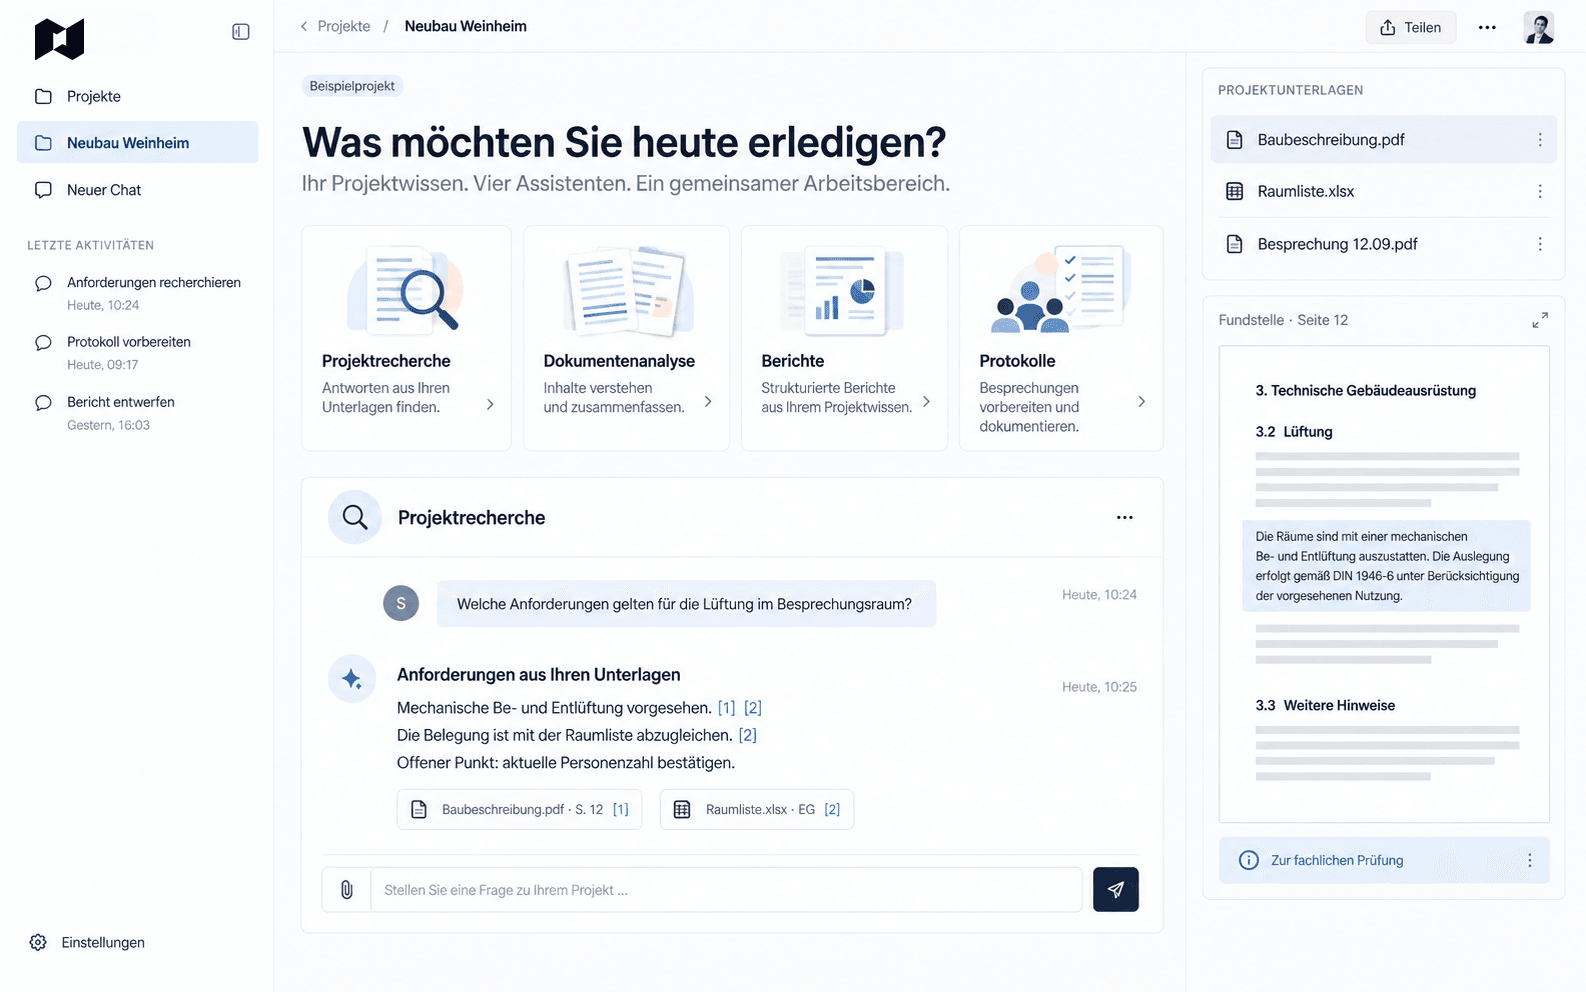Send the question with the paper plane button
The width and height of the screenshot is (1586, 992).
(1116, 889)
